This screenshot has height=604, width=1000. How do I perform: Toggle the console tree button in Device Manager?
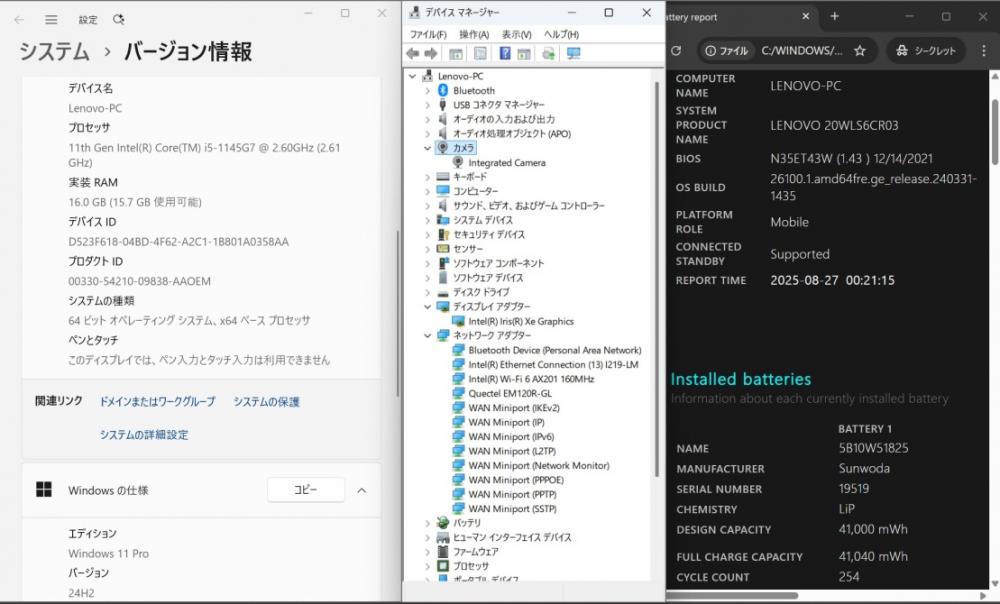pyautogui.click(x=456, y=54)
